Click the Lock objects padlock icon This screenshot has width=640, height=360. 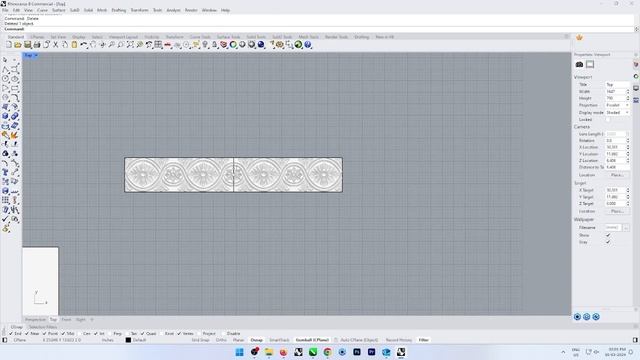pyautogui.click(x=215, y=45)
